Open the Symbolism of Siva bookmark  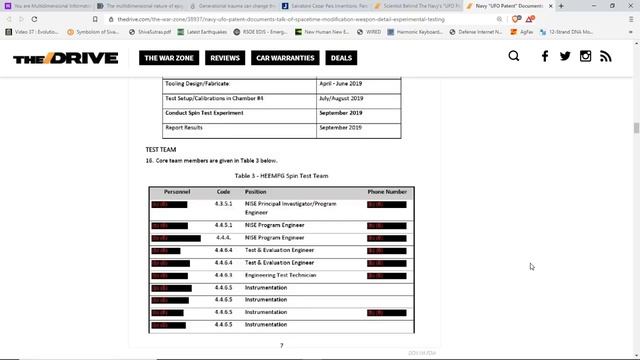point(93,32)
